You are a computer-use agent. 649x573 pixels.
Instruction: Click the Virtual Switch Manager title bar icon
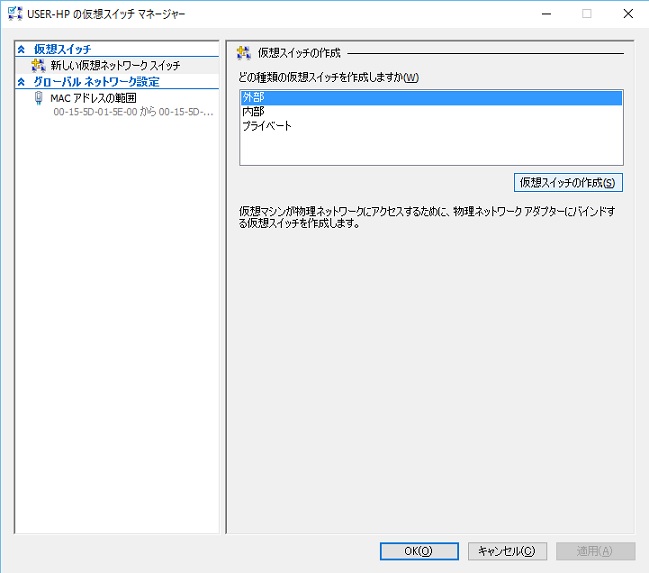tap(15, 13)
